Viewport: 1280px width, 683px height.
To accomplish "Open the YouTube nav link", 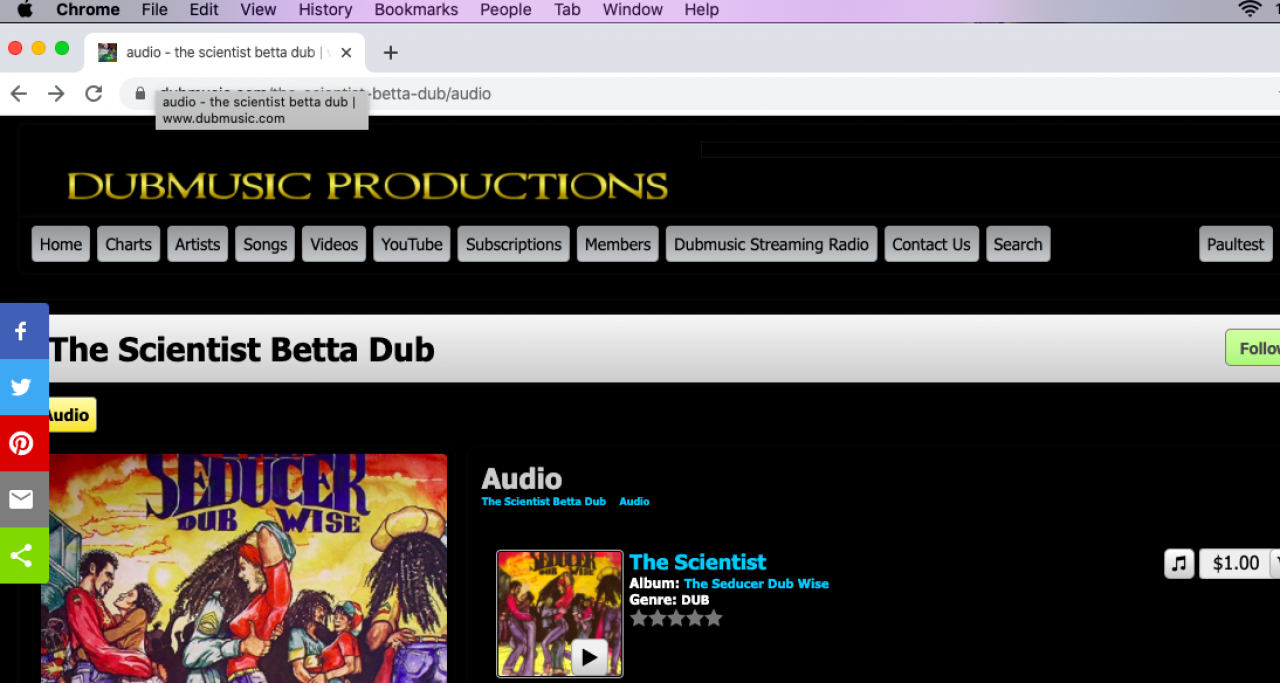I will coord(412,244).
